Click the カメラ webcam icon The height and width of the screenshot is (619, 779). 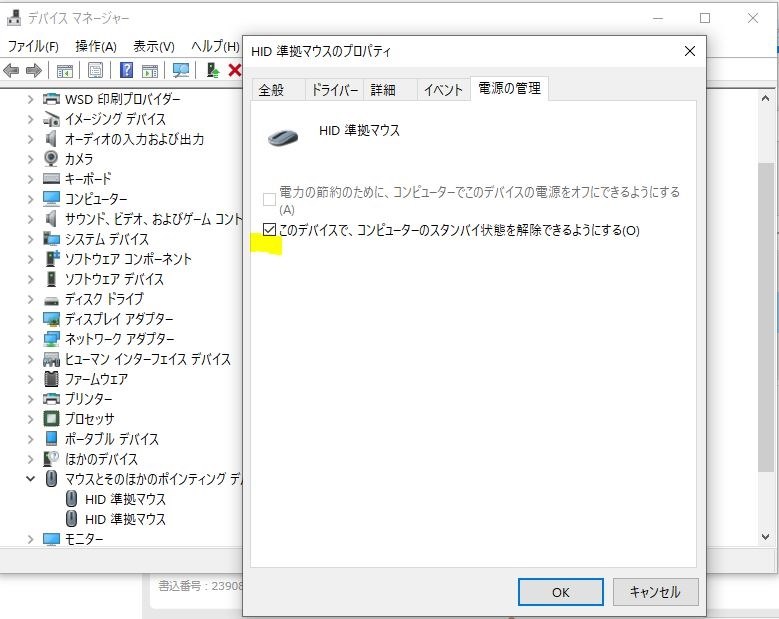(x=51, y=158)
